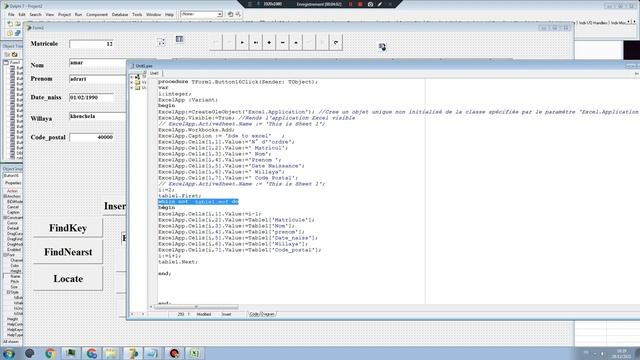Click the Properties tab in Object Inspector
This screenshot has width=640, height=360.
click(x=13, y=183)
